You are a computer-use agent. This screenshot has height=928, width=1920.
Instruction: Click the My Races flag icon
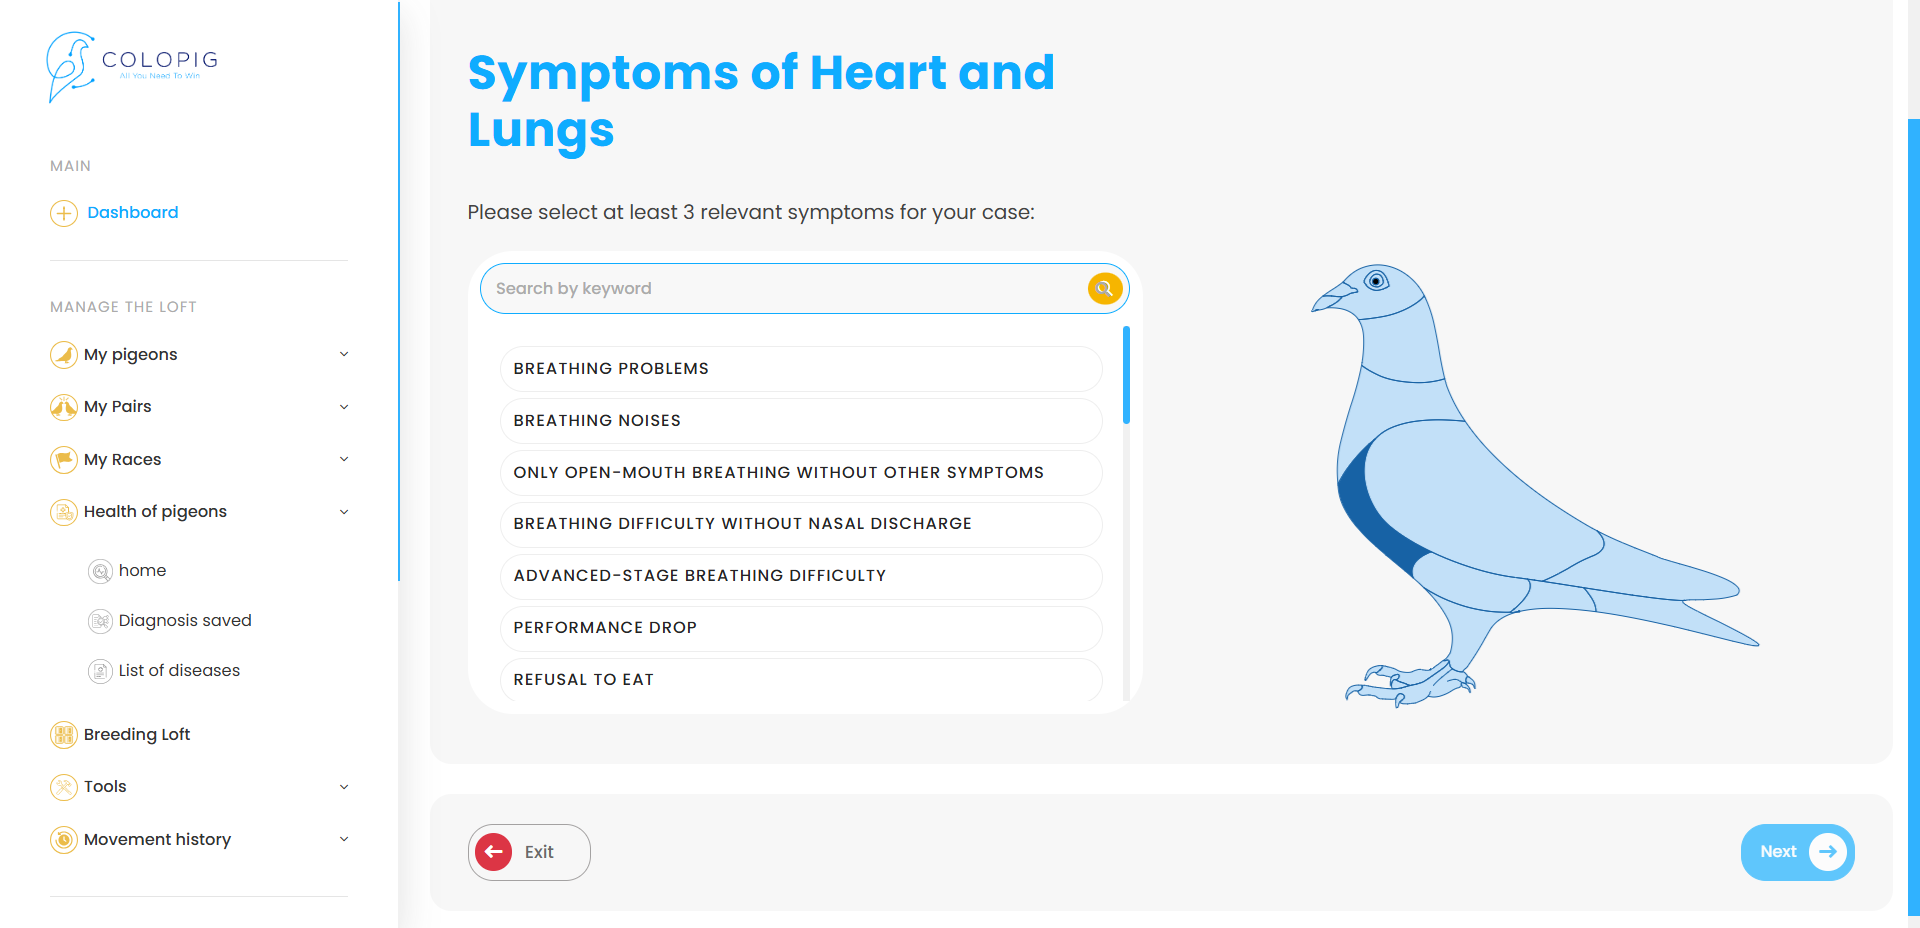[x=64, y=460]
